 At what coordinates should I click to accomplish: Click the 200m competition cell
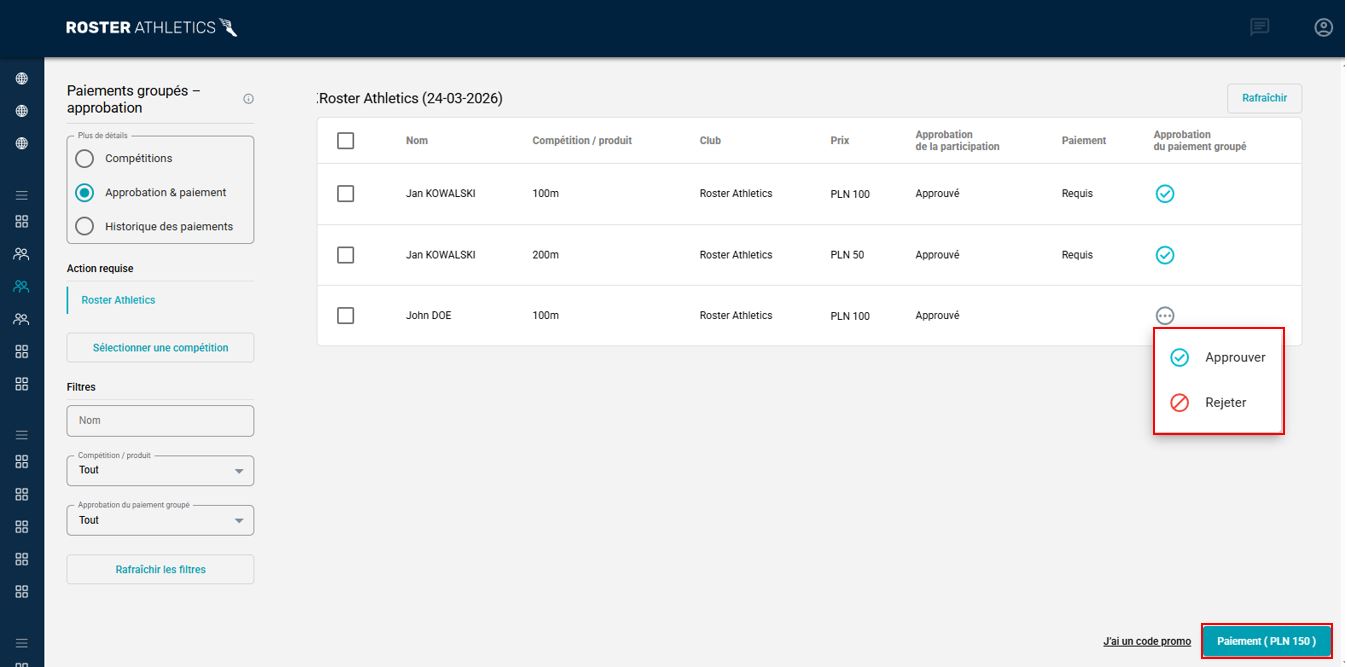click(x=545, y=255)
